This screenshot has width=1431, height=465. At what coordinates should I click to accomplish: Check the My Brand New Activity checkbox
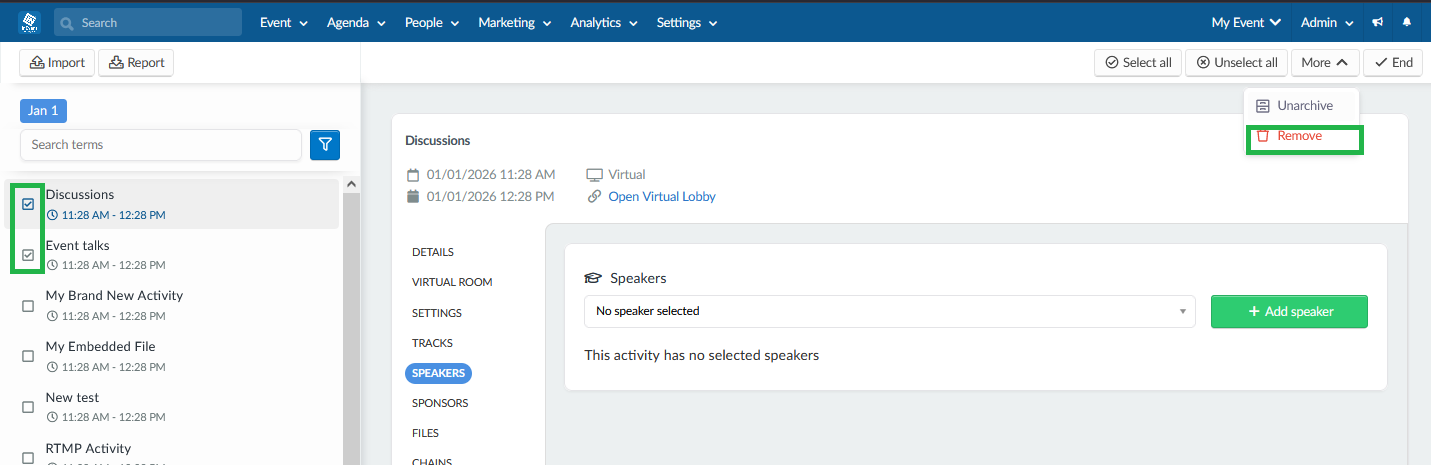point(28,306)
